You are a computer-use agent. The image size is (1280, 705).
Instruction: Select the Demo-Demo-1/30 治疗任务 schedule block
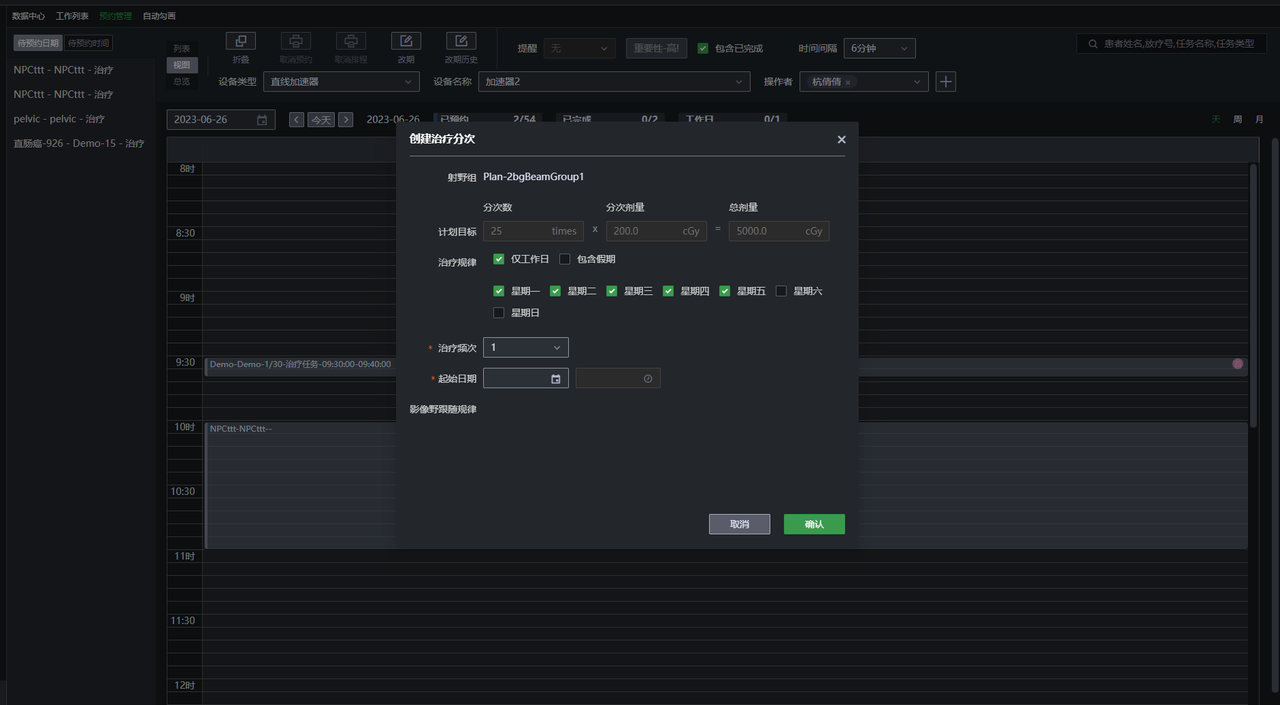point(726,365)
